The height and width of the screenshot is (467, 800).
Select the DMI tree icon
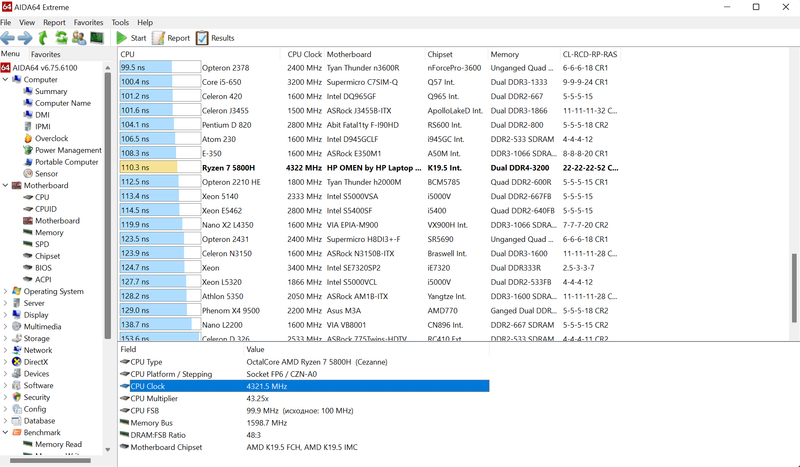[28, 115]
